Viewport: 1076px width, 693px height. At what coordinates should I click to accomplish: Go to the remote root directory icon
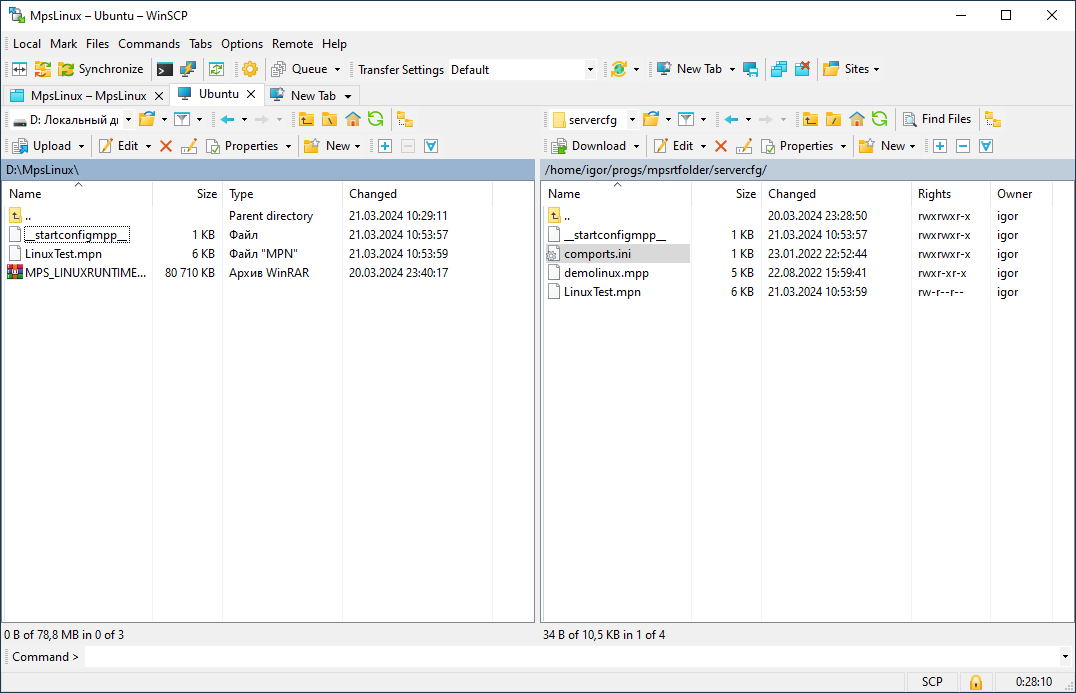point(833,120)
